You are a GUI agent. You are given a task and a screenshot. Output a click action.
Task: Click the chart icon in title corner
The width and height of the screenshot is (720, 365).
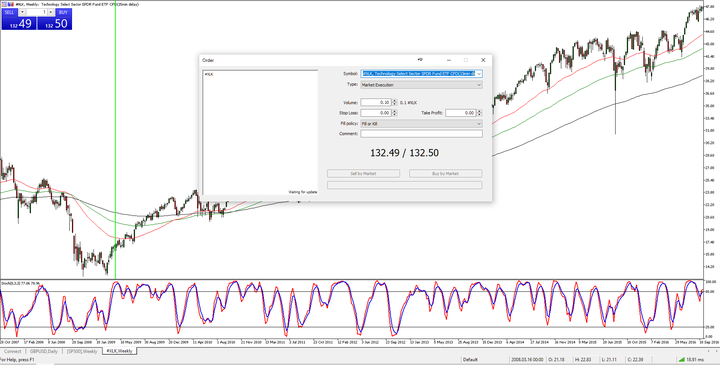click(x=5, y=4)
